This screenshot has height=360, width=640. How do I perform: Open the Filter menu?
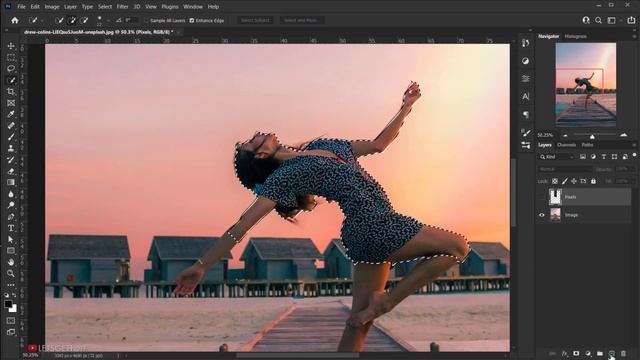click(x=122, y=7)
